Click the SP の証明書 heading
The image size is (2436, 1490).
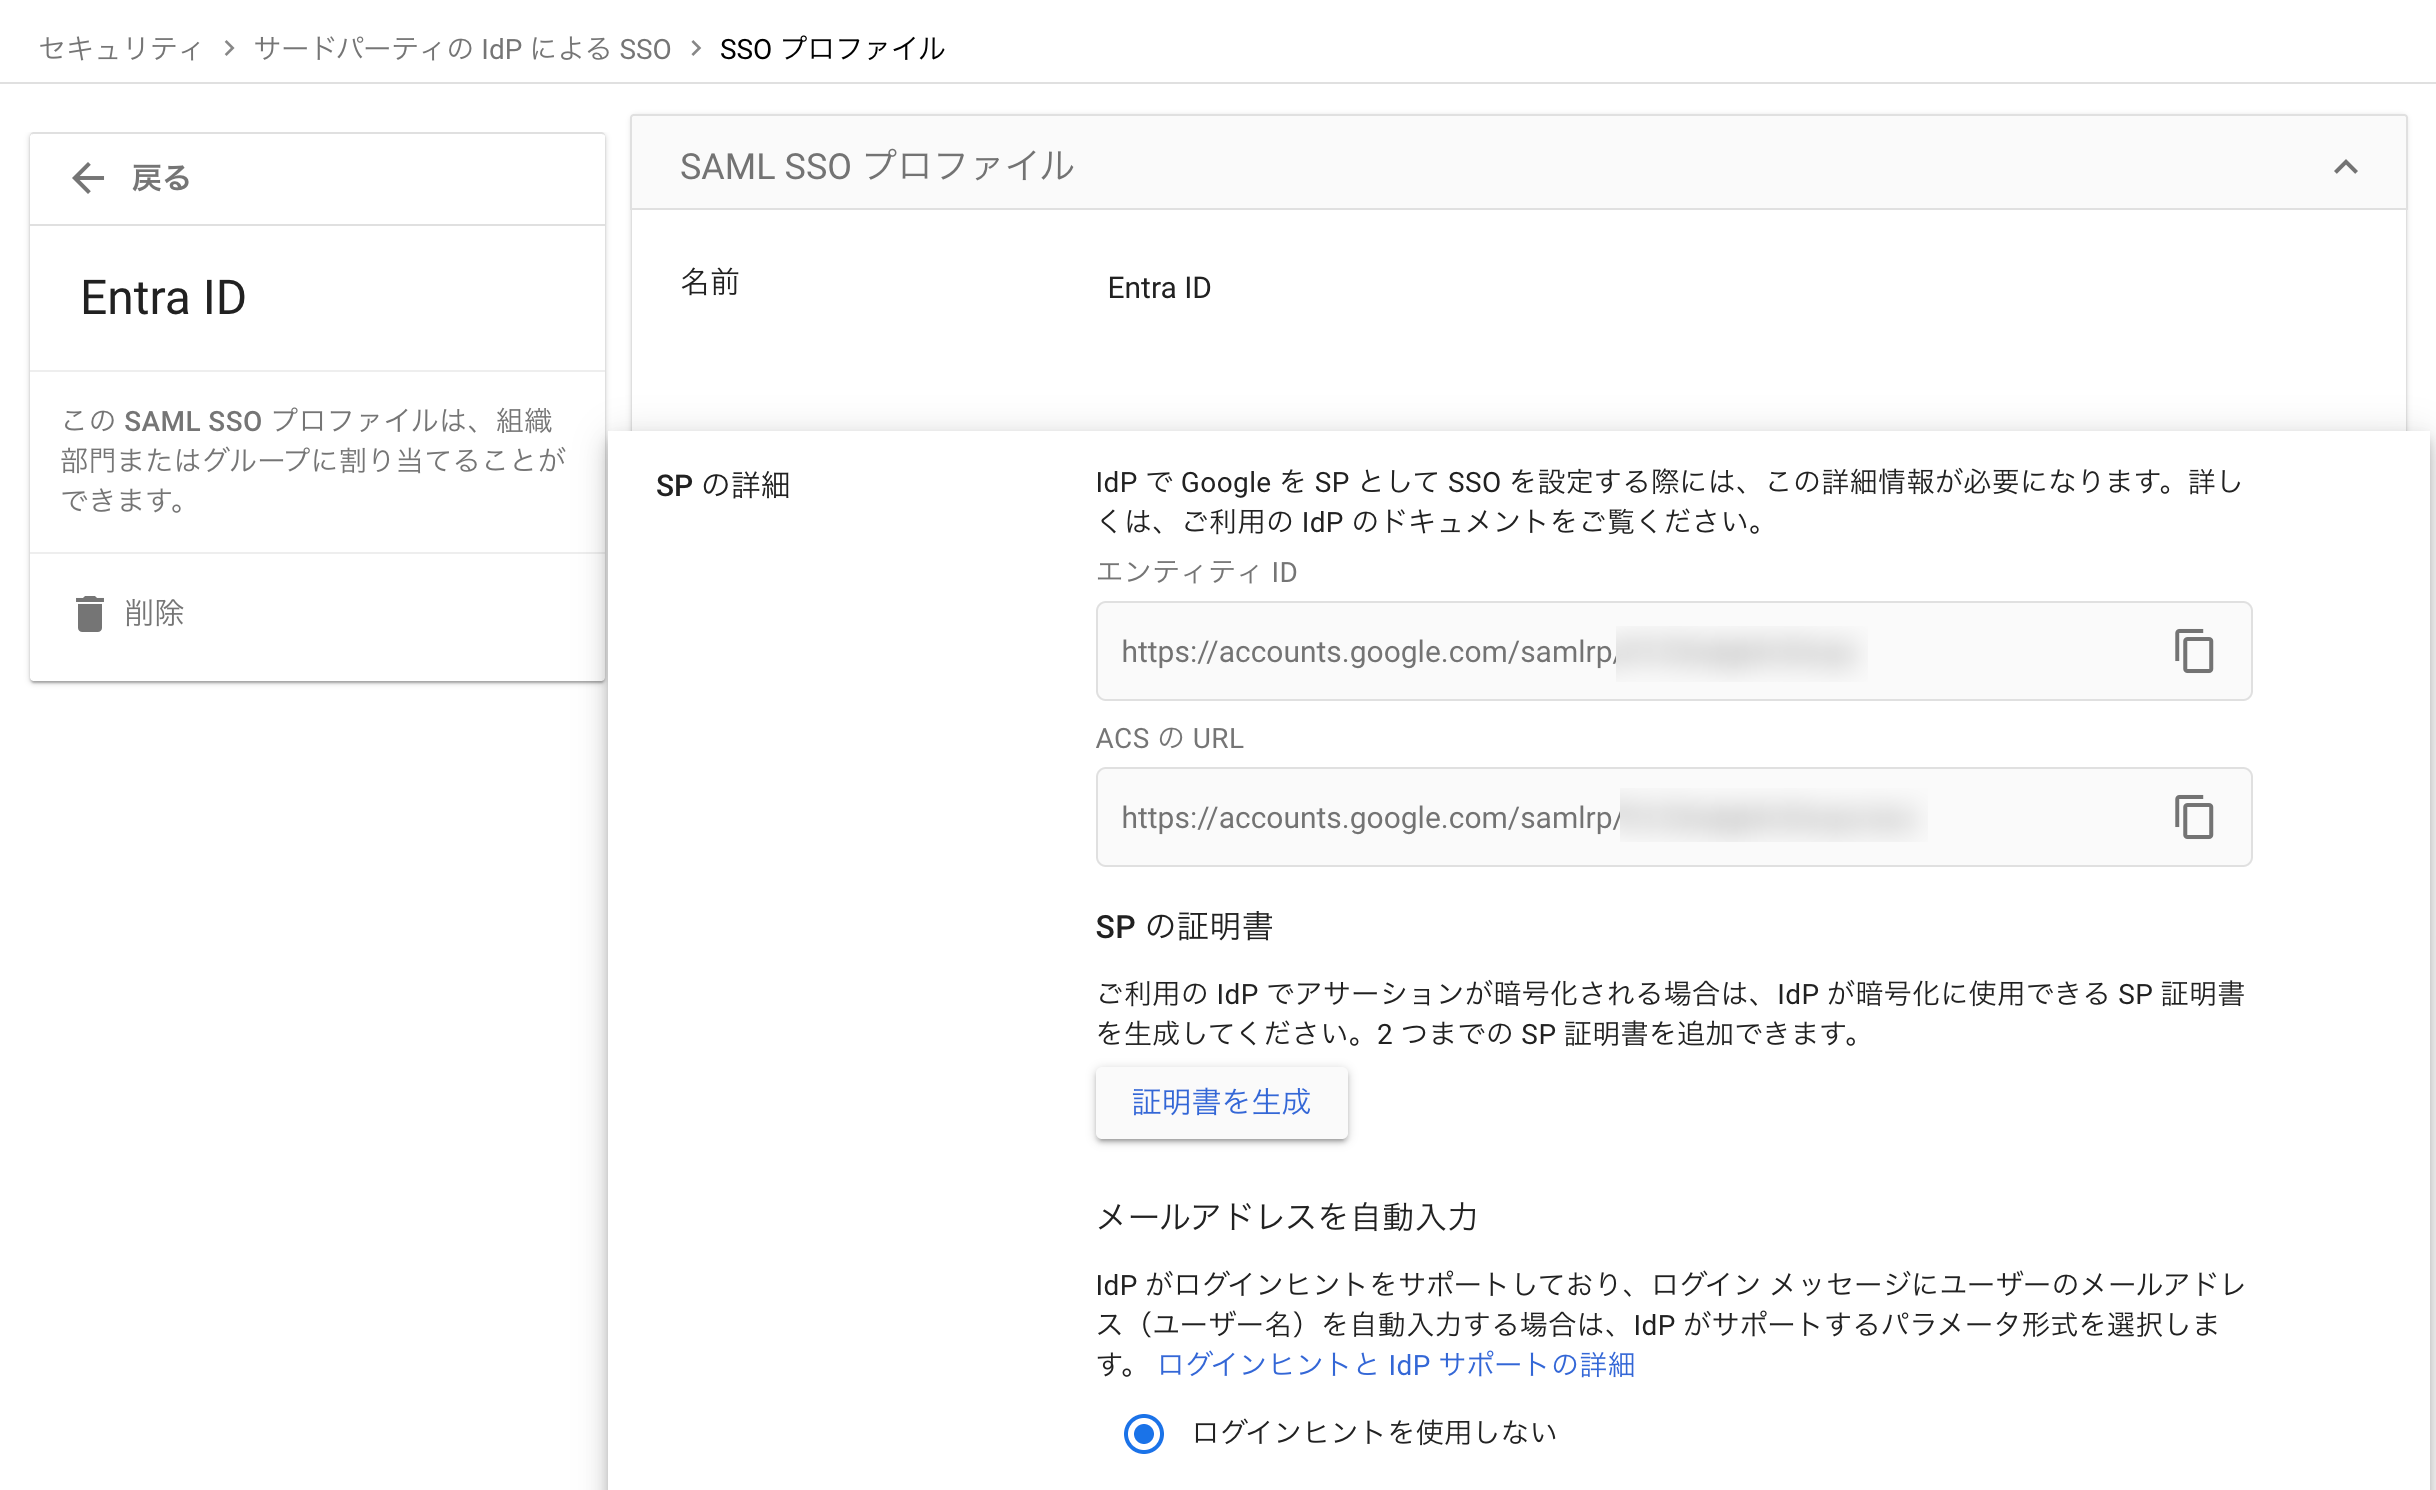coord(1186,926)
